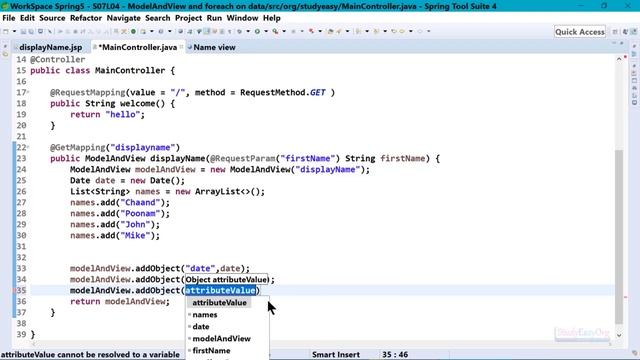Open the dropdown next to External Tools icon
This screenshot has width=640, height=360.
pos(284,31)
